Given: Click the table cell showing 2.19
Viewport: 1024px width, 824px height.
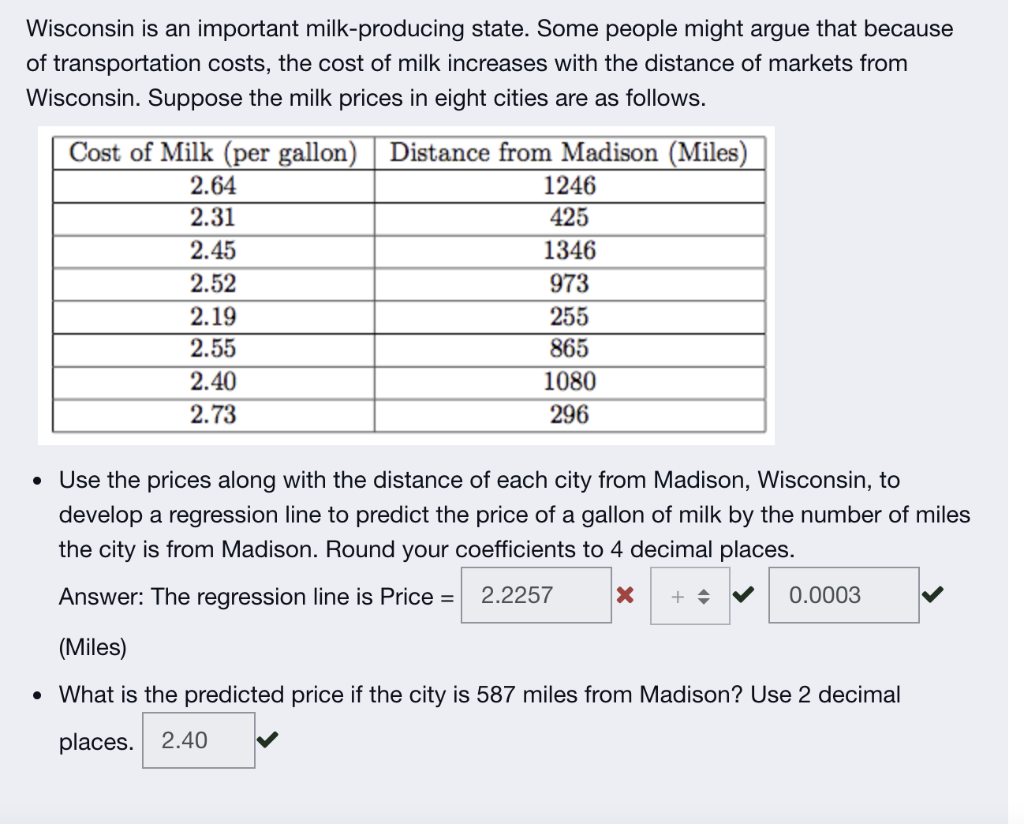Looking at the screenshot, I should (x=211, y=316).
